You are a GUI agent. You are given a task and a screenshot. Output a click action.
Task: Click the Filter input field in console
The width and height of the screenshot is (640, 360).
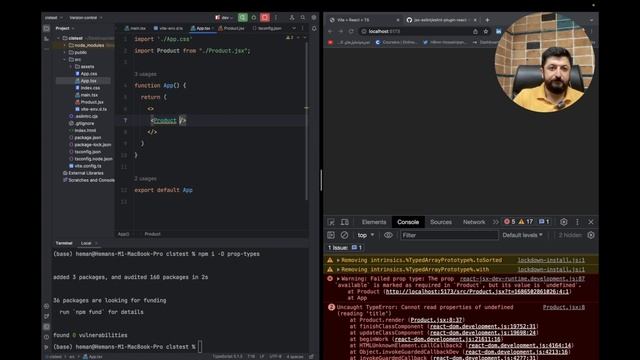[449, 235]
